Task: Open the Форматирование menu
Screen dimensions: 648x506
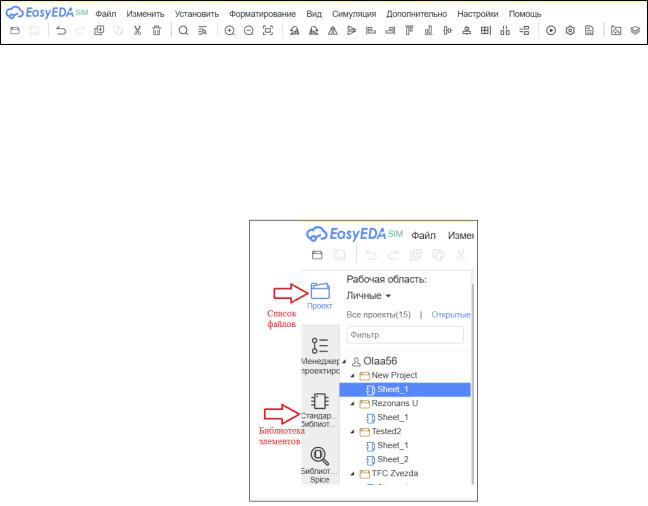Action: (x=262, y=14)
